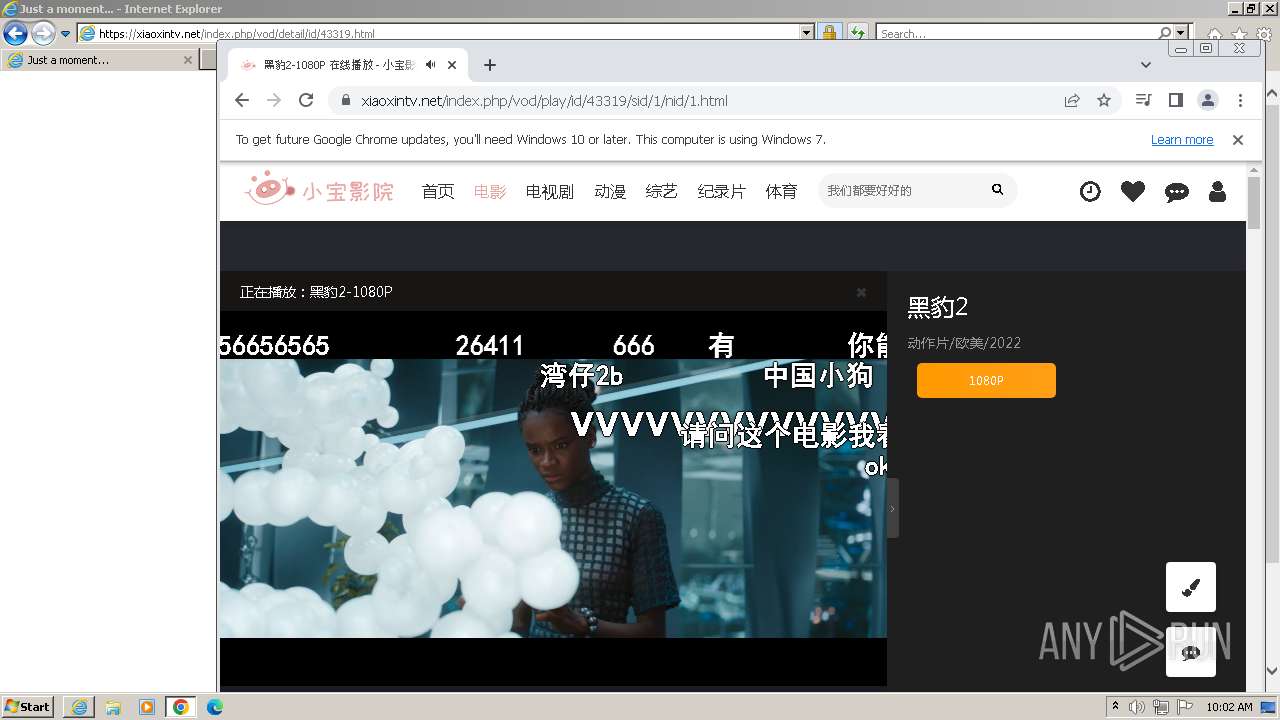Open a new Chrome tab
Screen dimensions: 1280x720
click(489, 65)
